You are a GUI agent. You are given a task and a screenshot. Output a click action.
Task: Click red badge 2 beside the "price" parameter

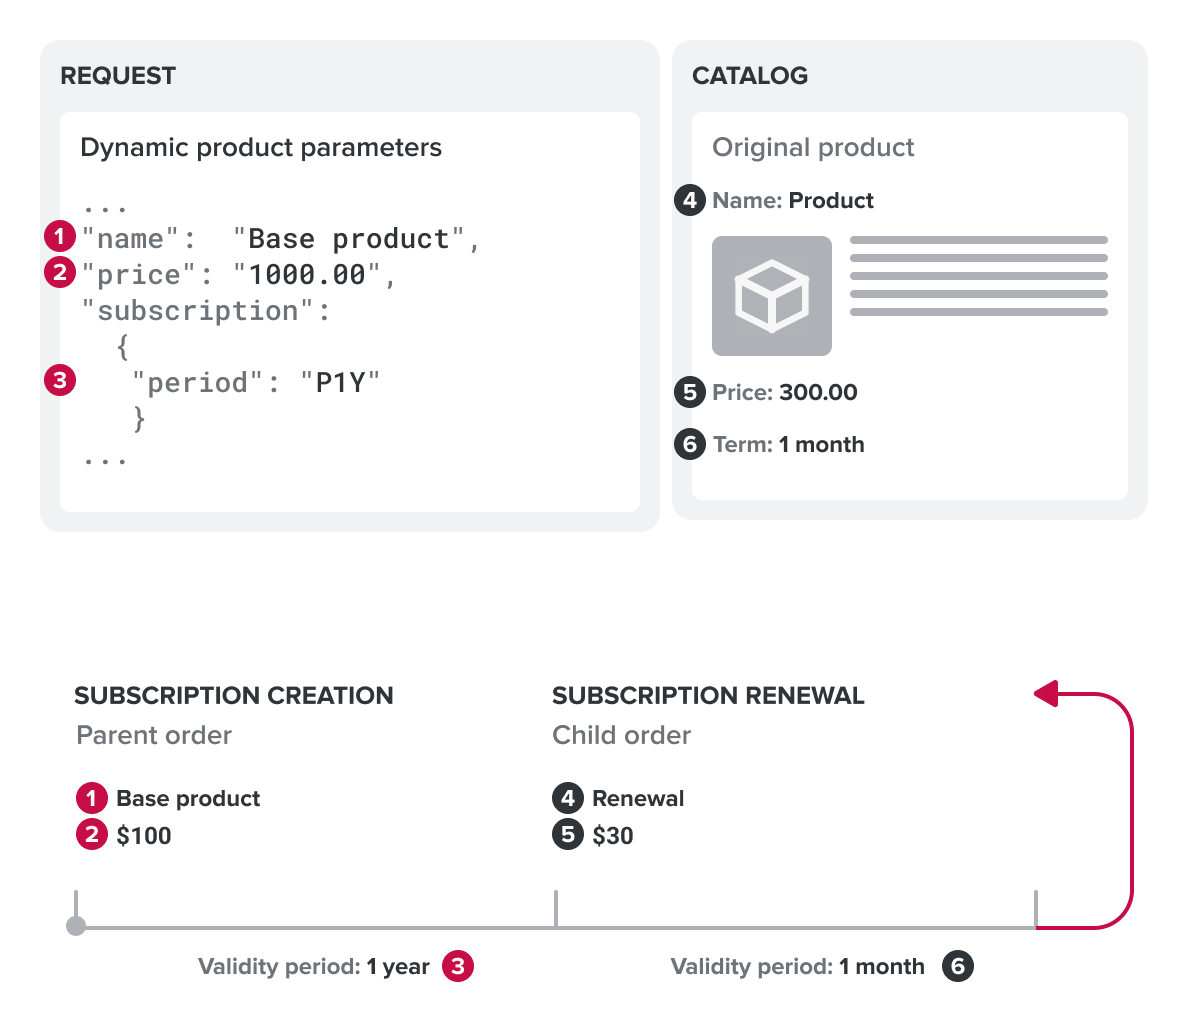[60, 272]
